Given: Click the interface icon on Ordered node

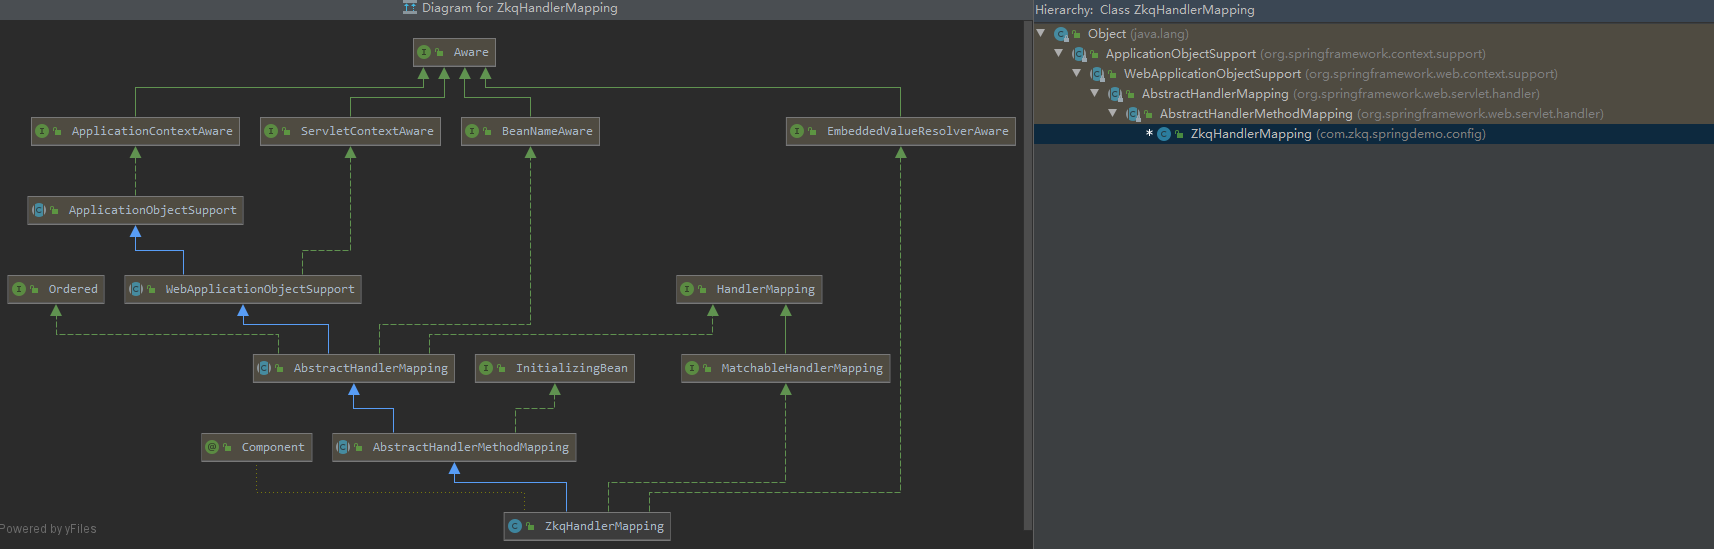Looking at the screenshot, I should pyautogui.click(x=19, y=289).
